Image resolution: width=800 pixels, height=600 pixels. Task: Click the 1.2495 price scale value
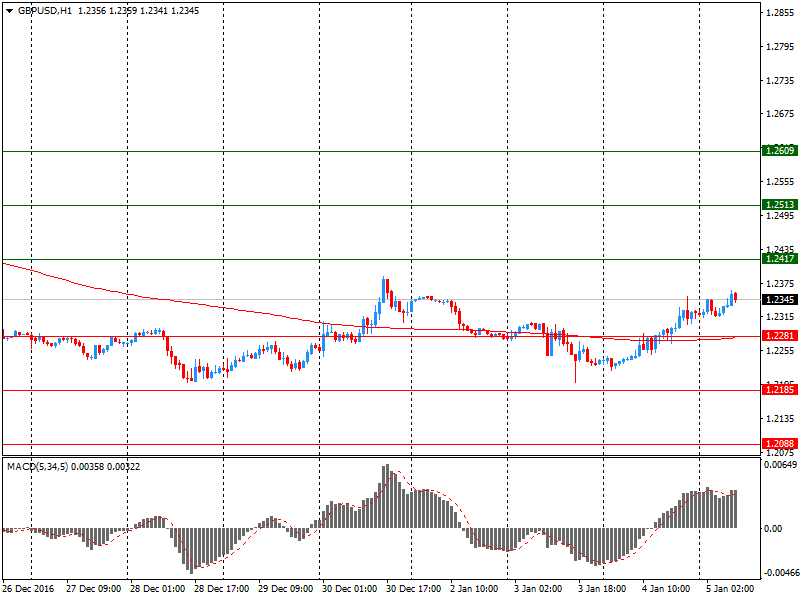coord(781,216)
